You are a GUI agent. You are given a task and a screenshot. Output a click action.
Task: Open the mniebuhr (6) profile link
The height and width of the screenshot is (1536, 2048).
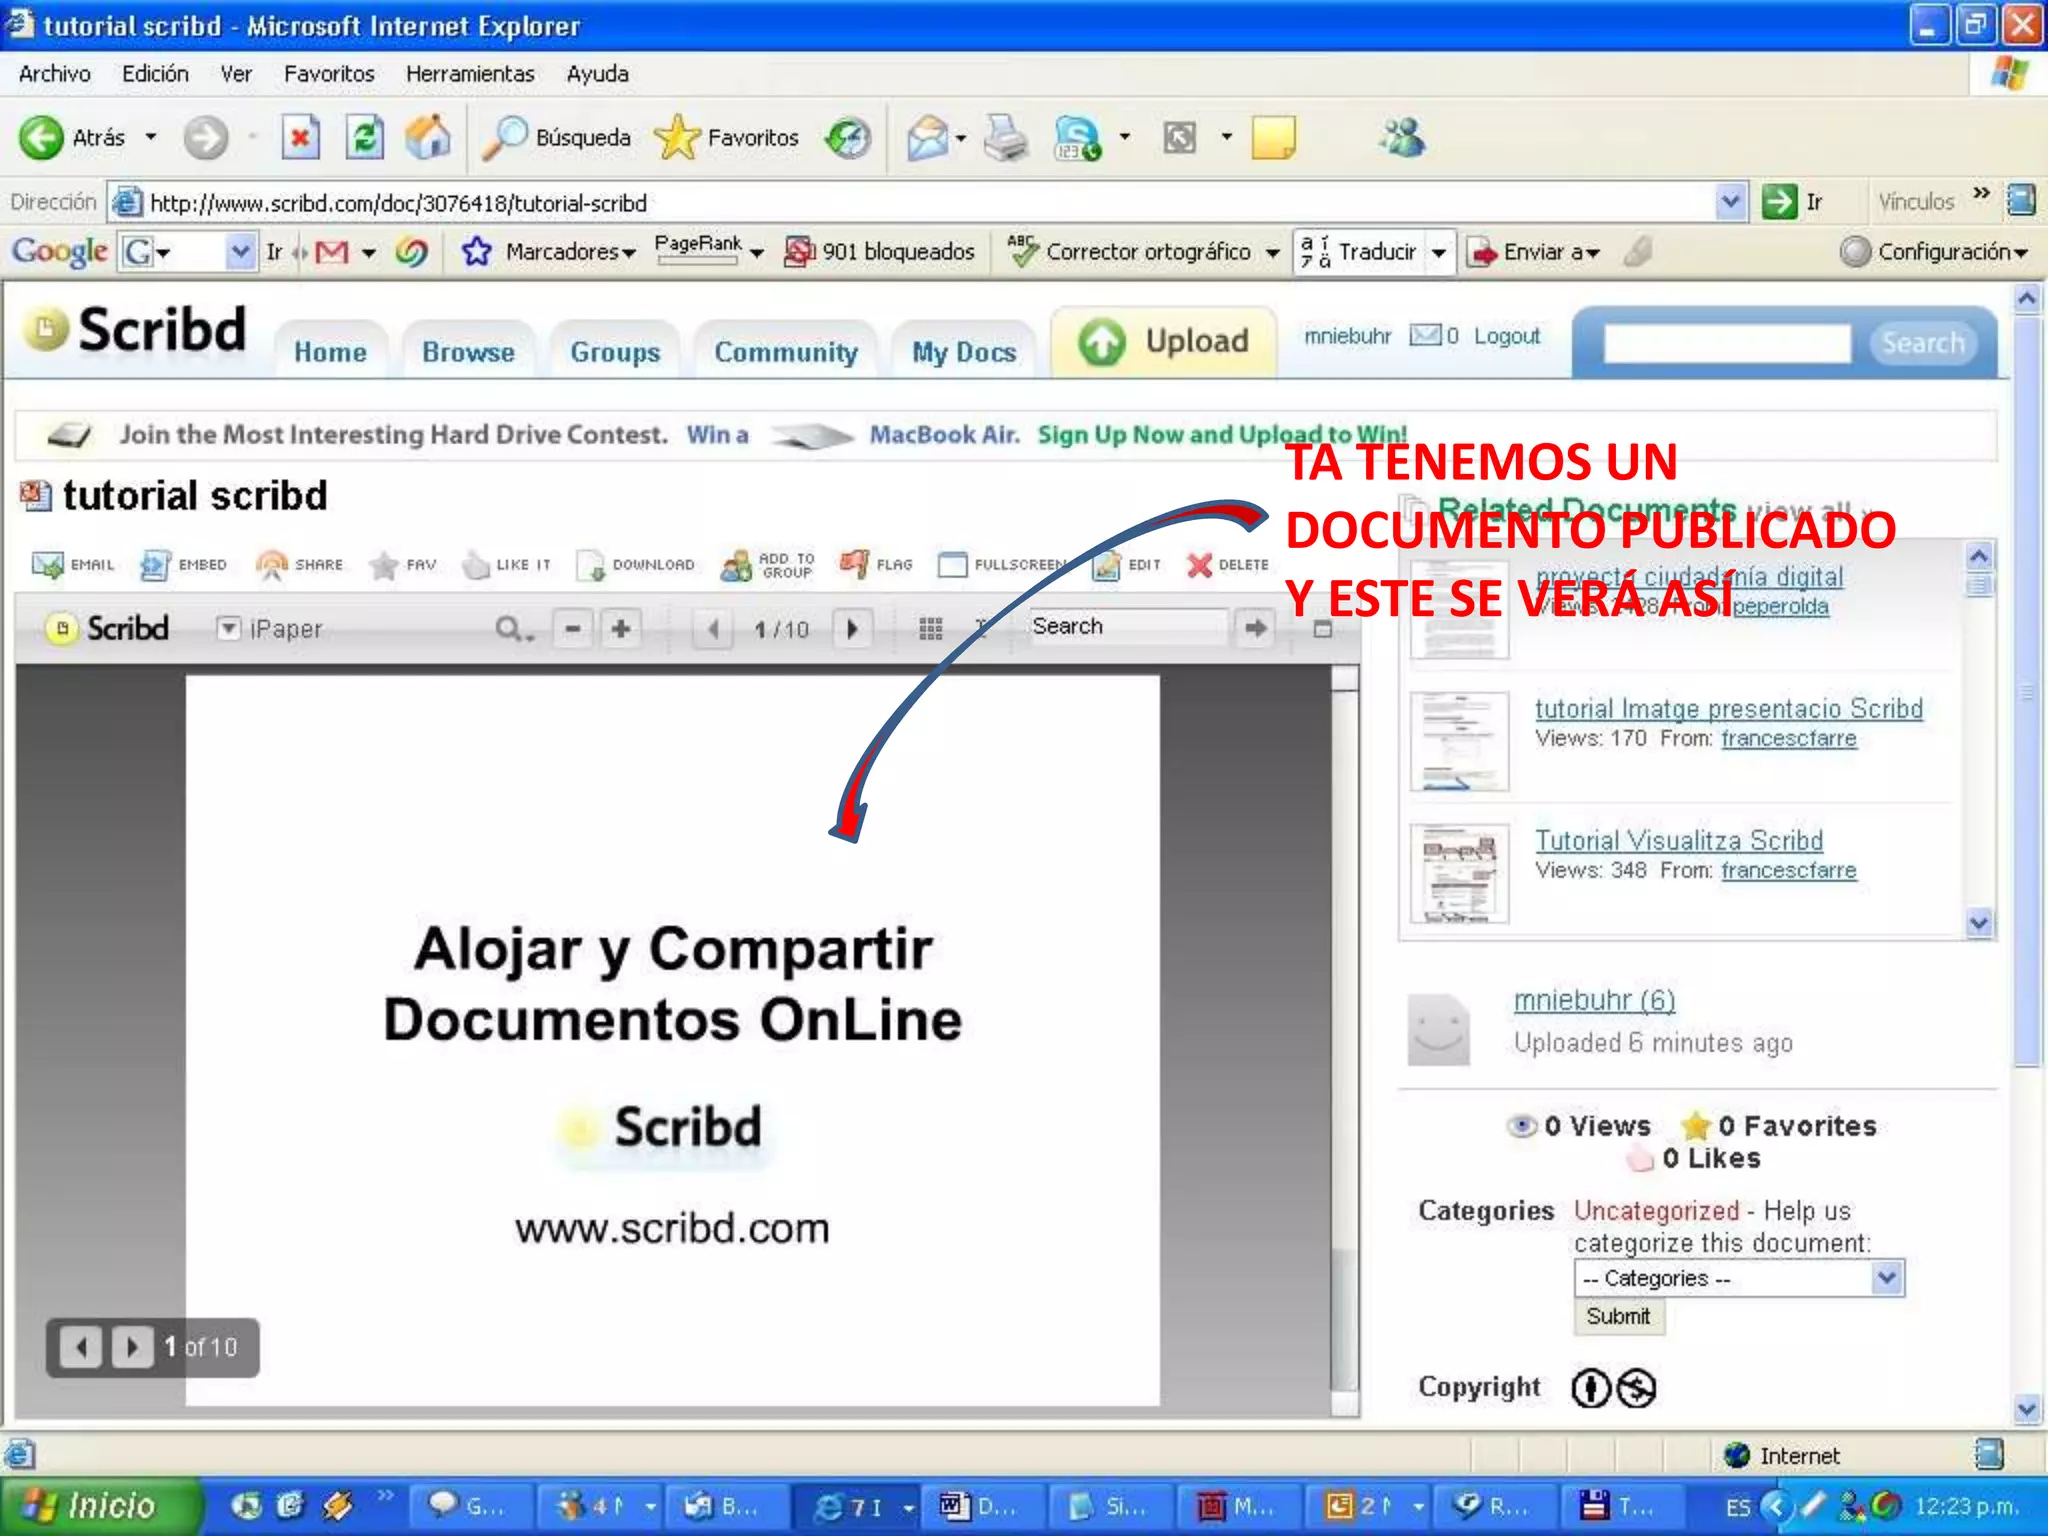[1594, 1000]
